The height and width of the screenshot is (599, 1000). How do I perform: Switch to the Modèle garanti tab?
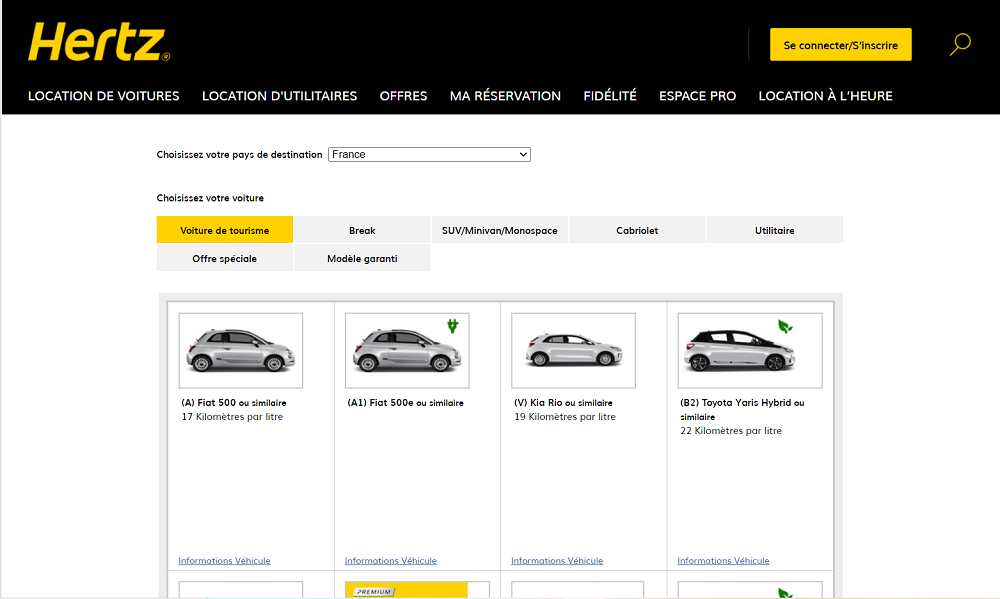362,258
